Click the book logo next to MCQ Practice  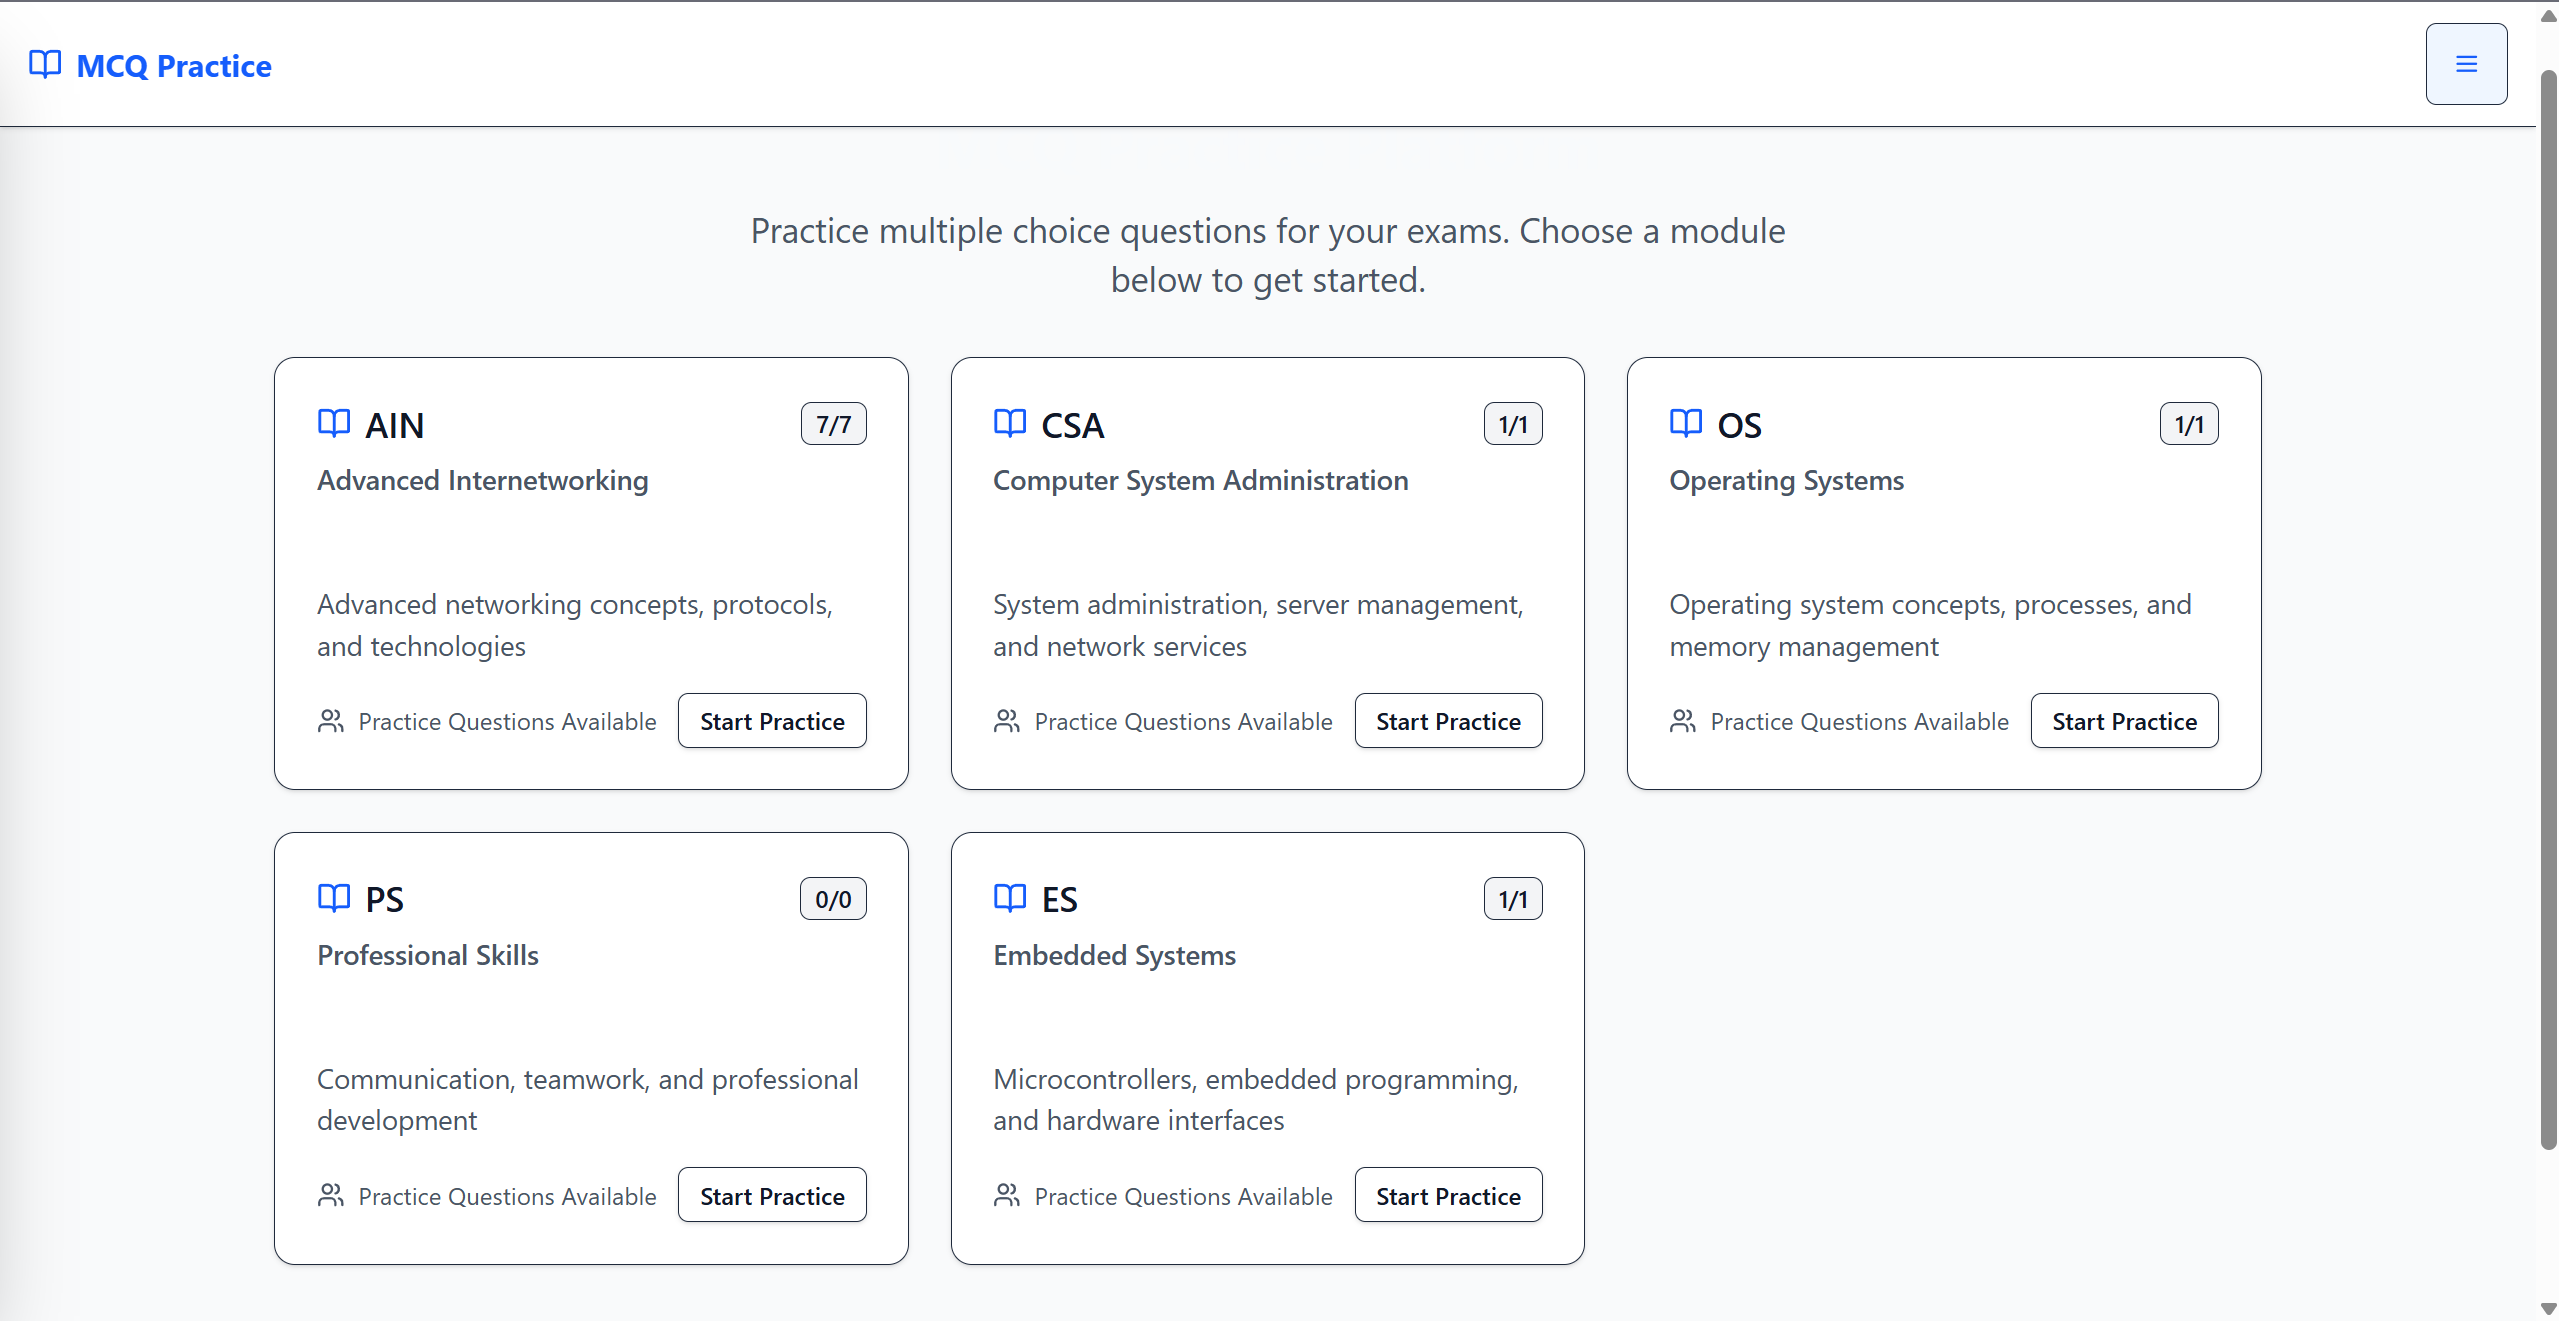pyautogui.click(x=44, y=64)
